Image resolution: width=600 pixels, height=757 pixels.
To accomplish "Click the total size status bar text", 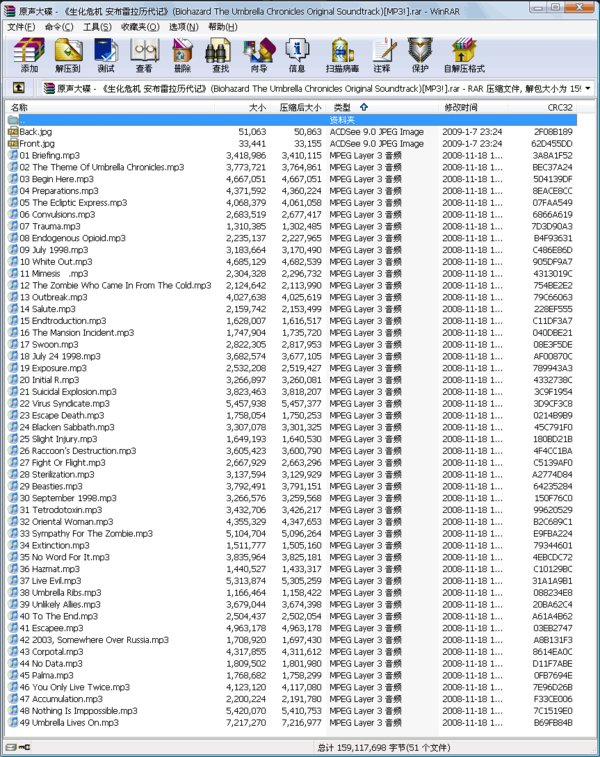I will tap(384, 747).
